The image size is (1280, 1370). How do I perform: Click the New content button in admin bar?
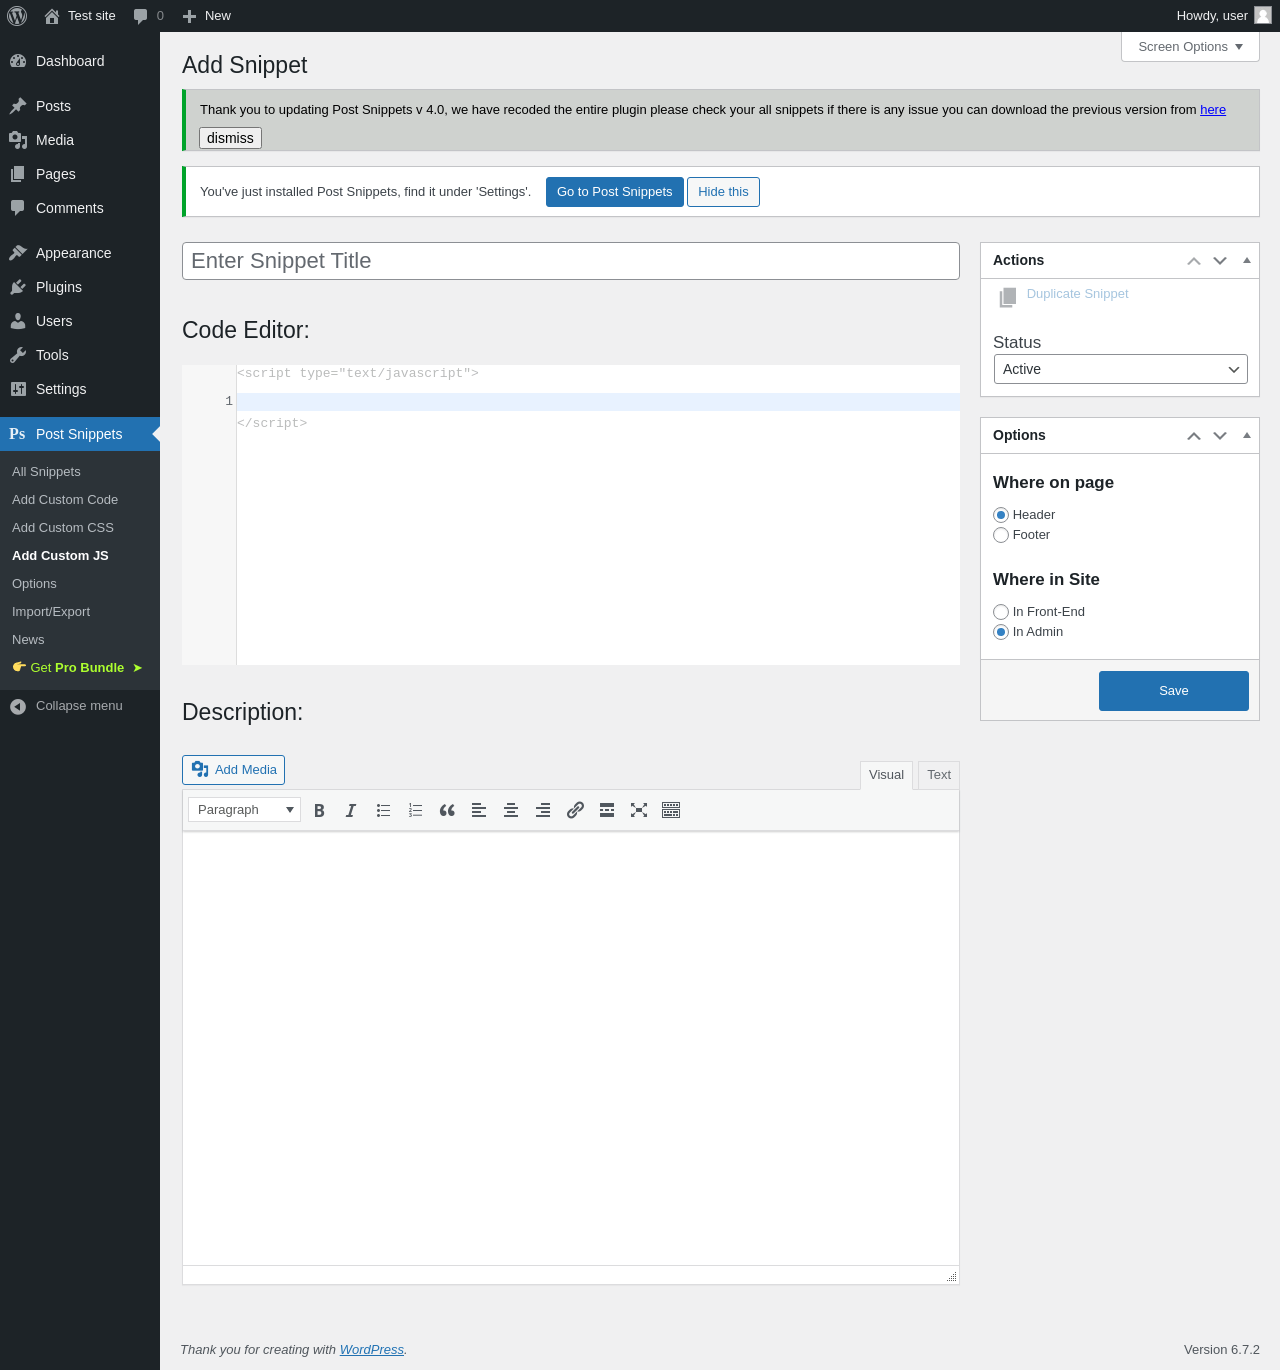coord(207,16)
